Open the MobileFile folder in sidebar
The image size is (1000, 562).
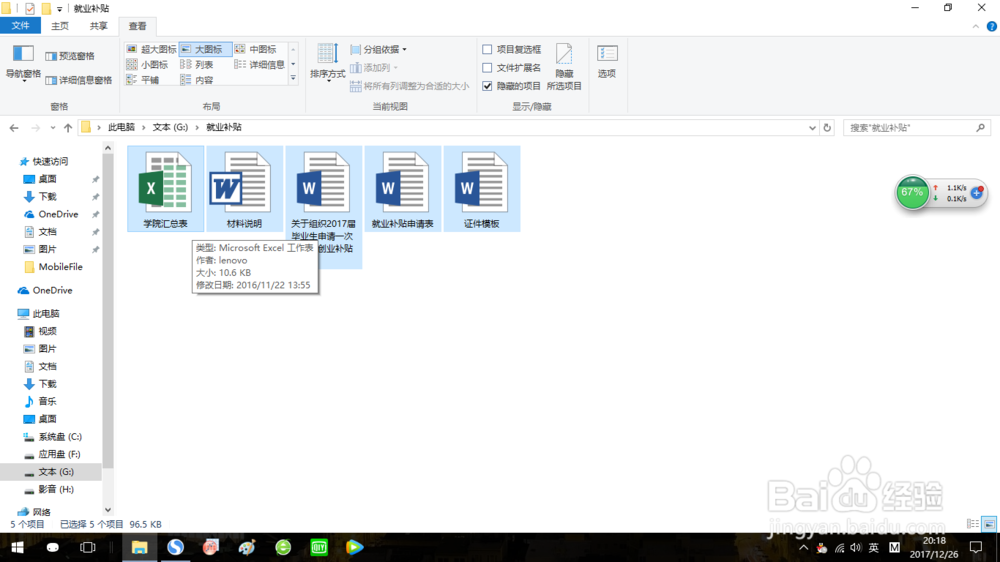[x=60, y=267]
